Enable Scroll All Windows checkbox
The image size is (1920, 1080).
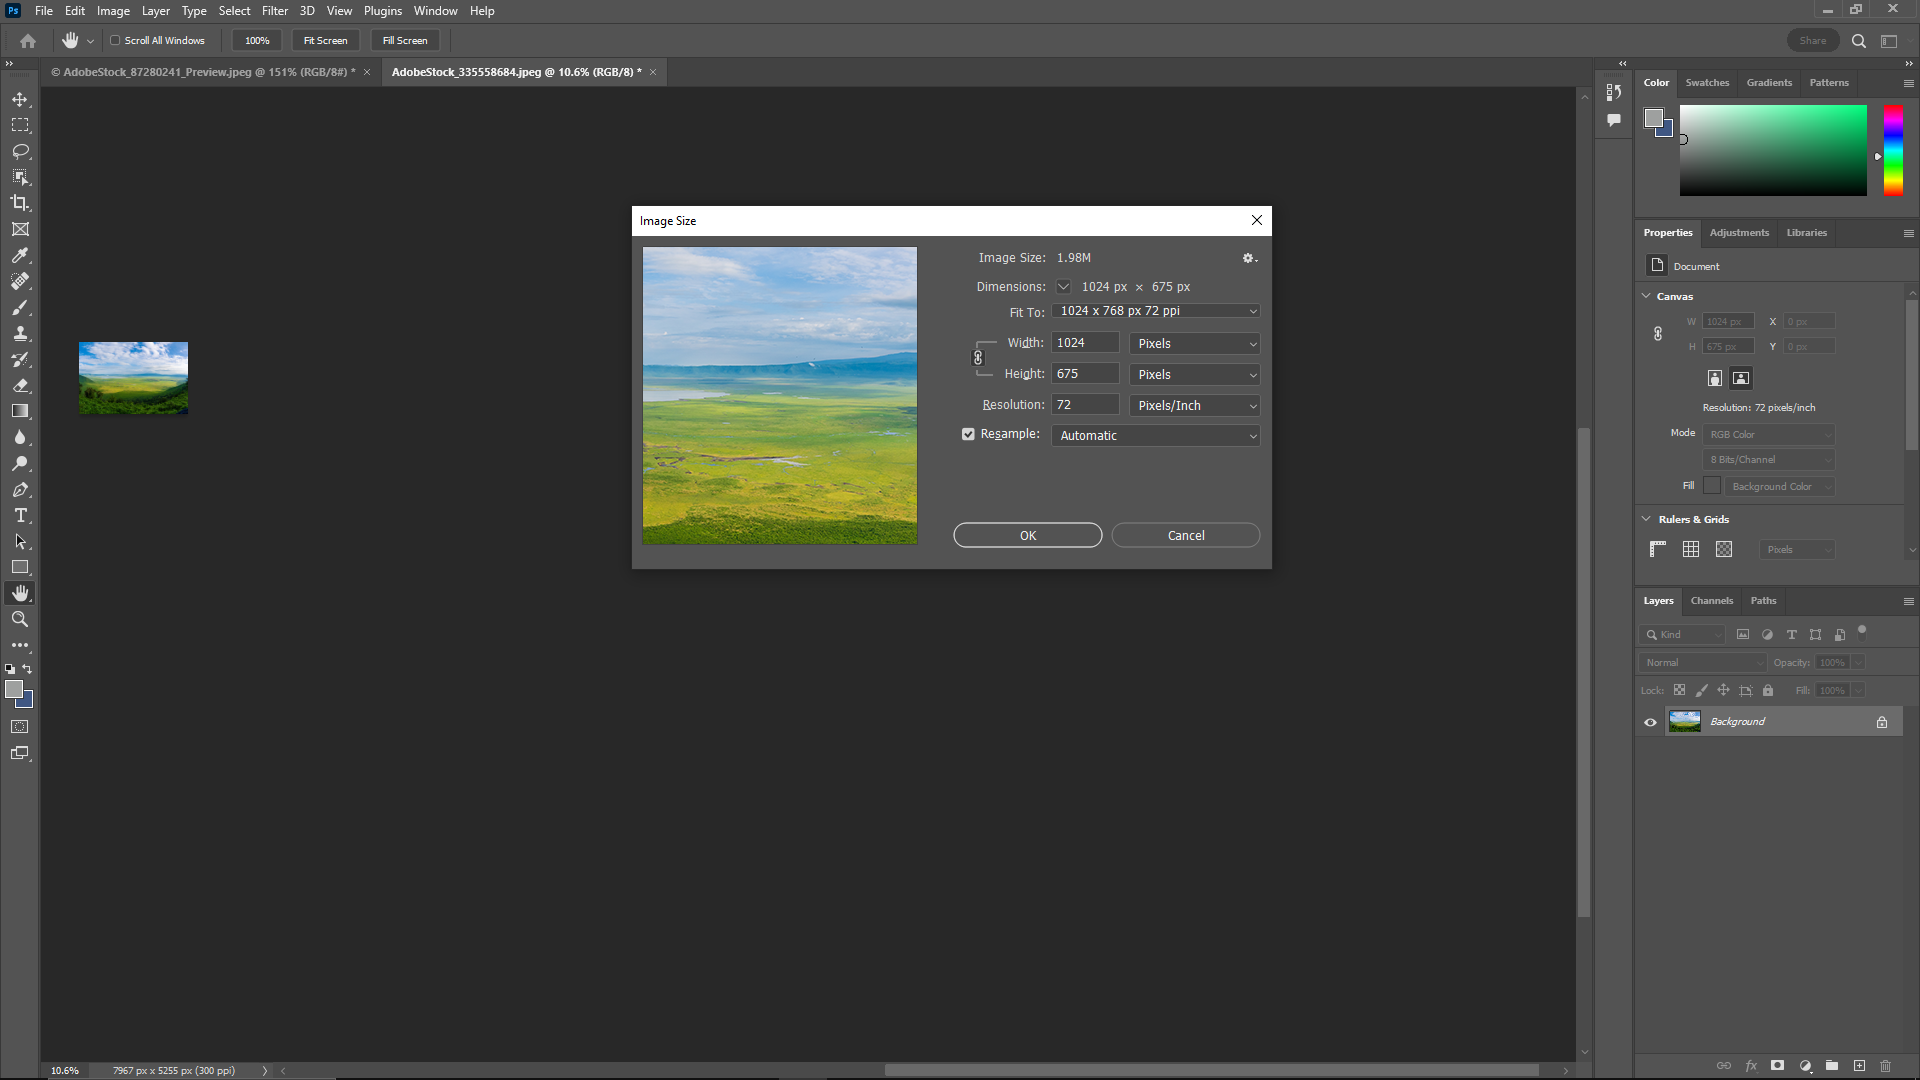[x=115, y=41]
